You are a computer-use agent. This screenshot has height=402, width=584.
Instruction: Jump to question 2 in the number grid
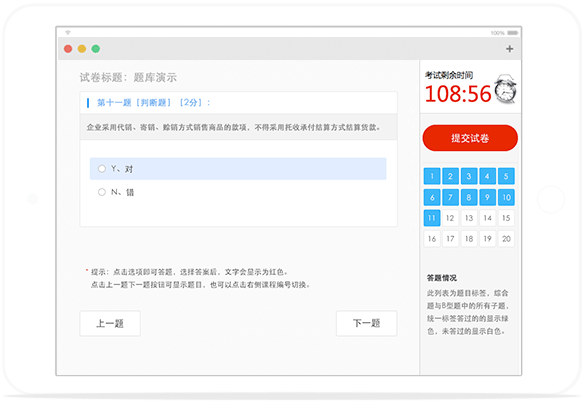point(450,176)
